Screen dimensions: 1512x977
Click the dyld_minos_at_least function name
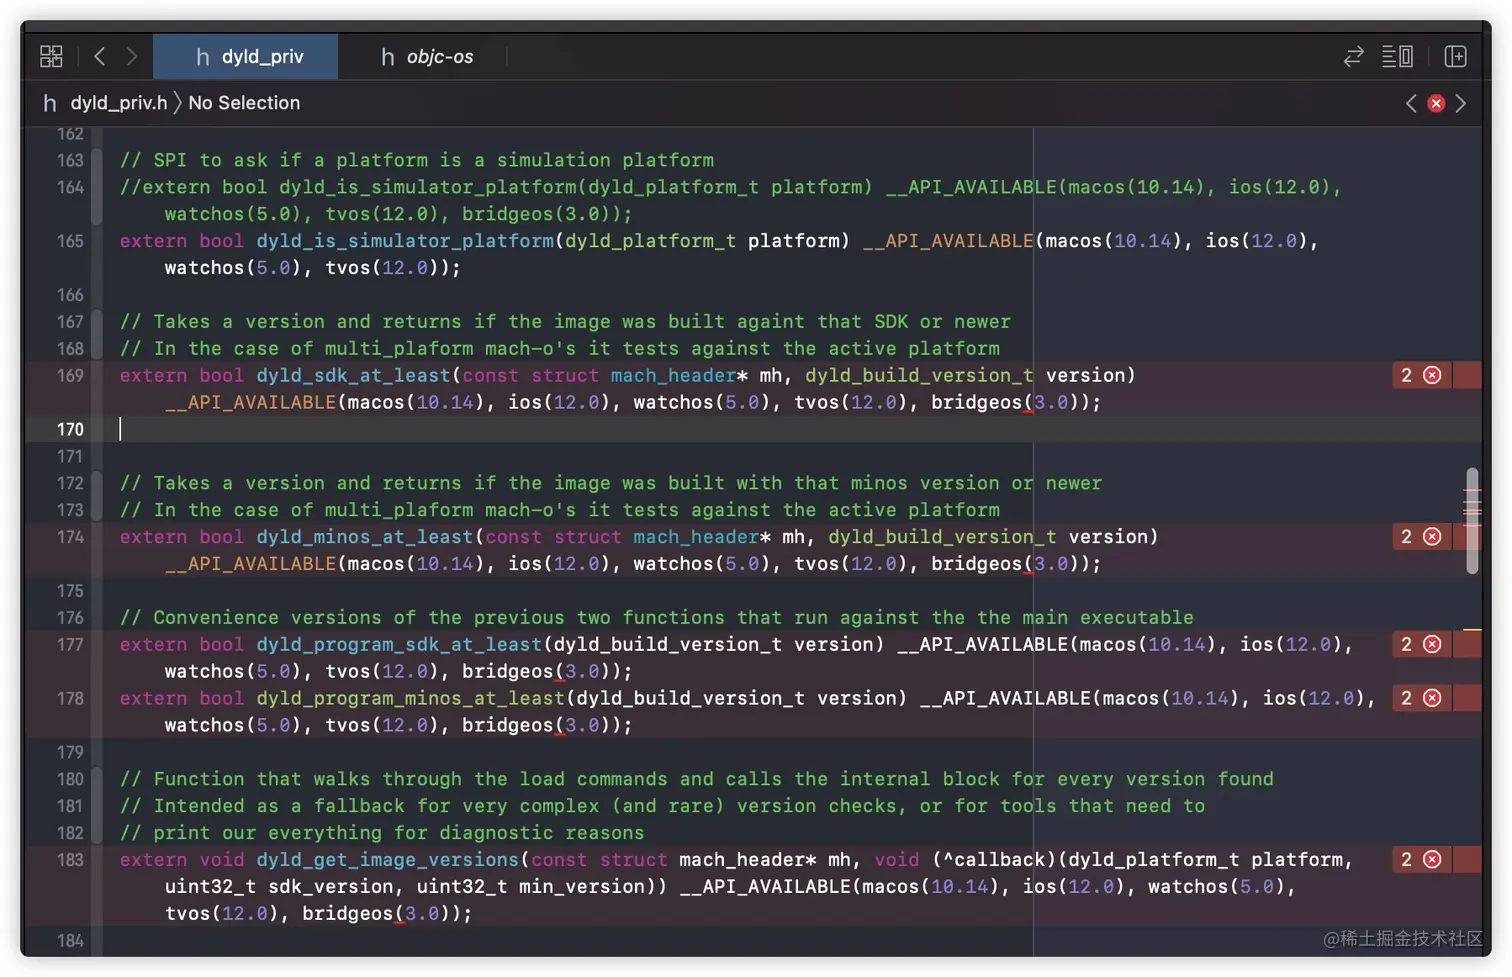click(365, 537)
